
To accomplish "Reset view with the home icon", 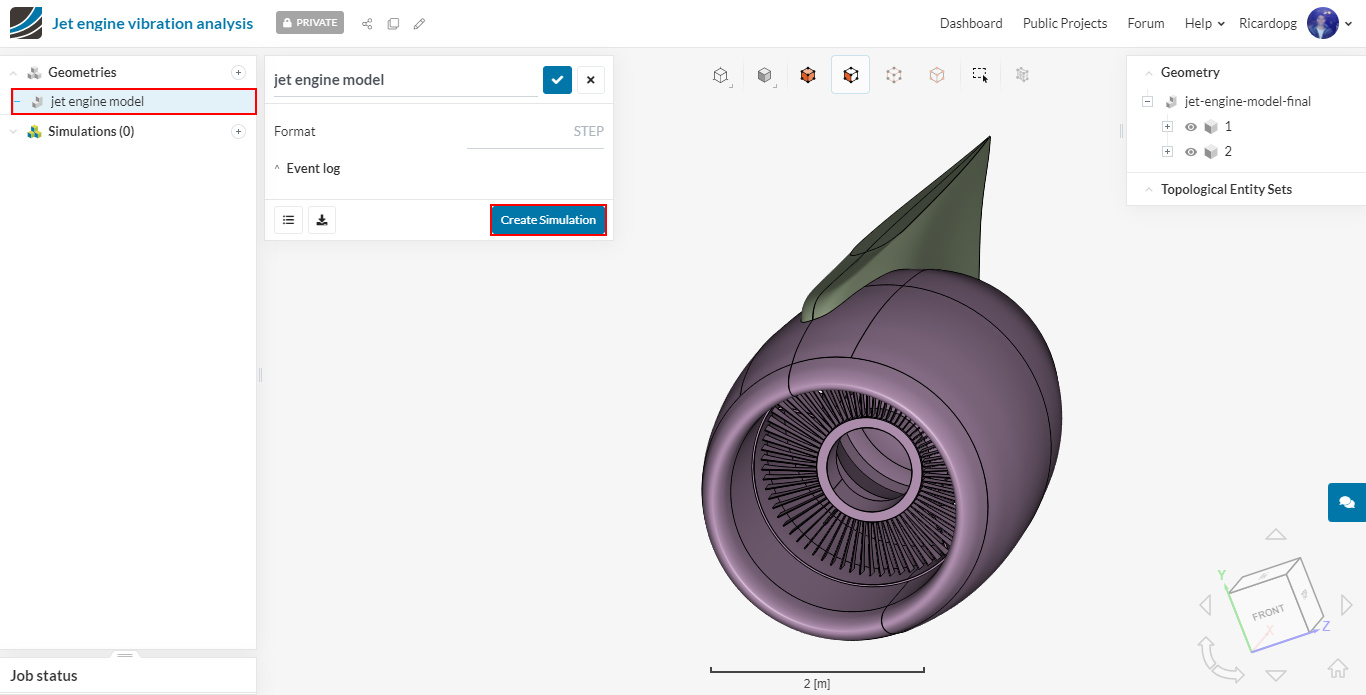I will click(x=1337, y=669).
